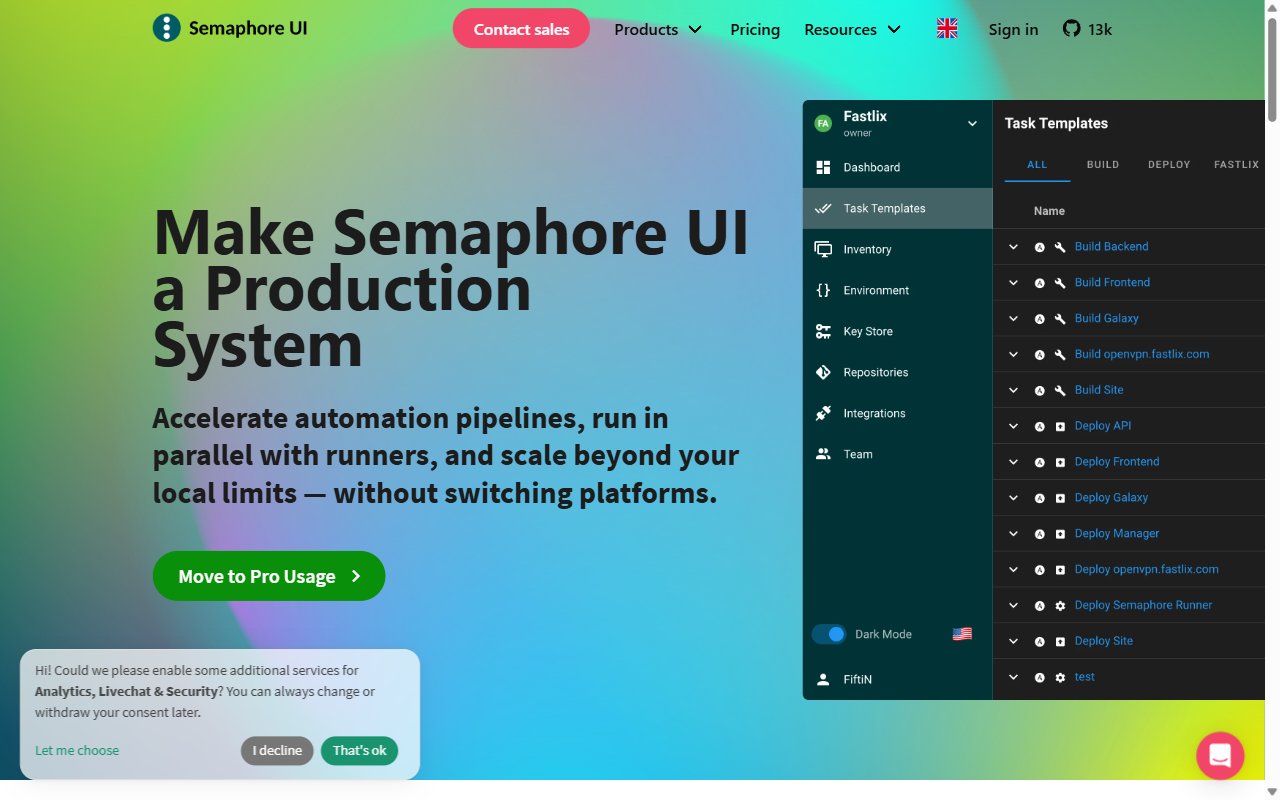Click the FA project avatar icon
The image size is (1280, 800).
click(823, 123)
